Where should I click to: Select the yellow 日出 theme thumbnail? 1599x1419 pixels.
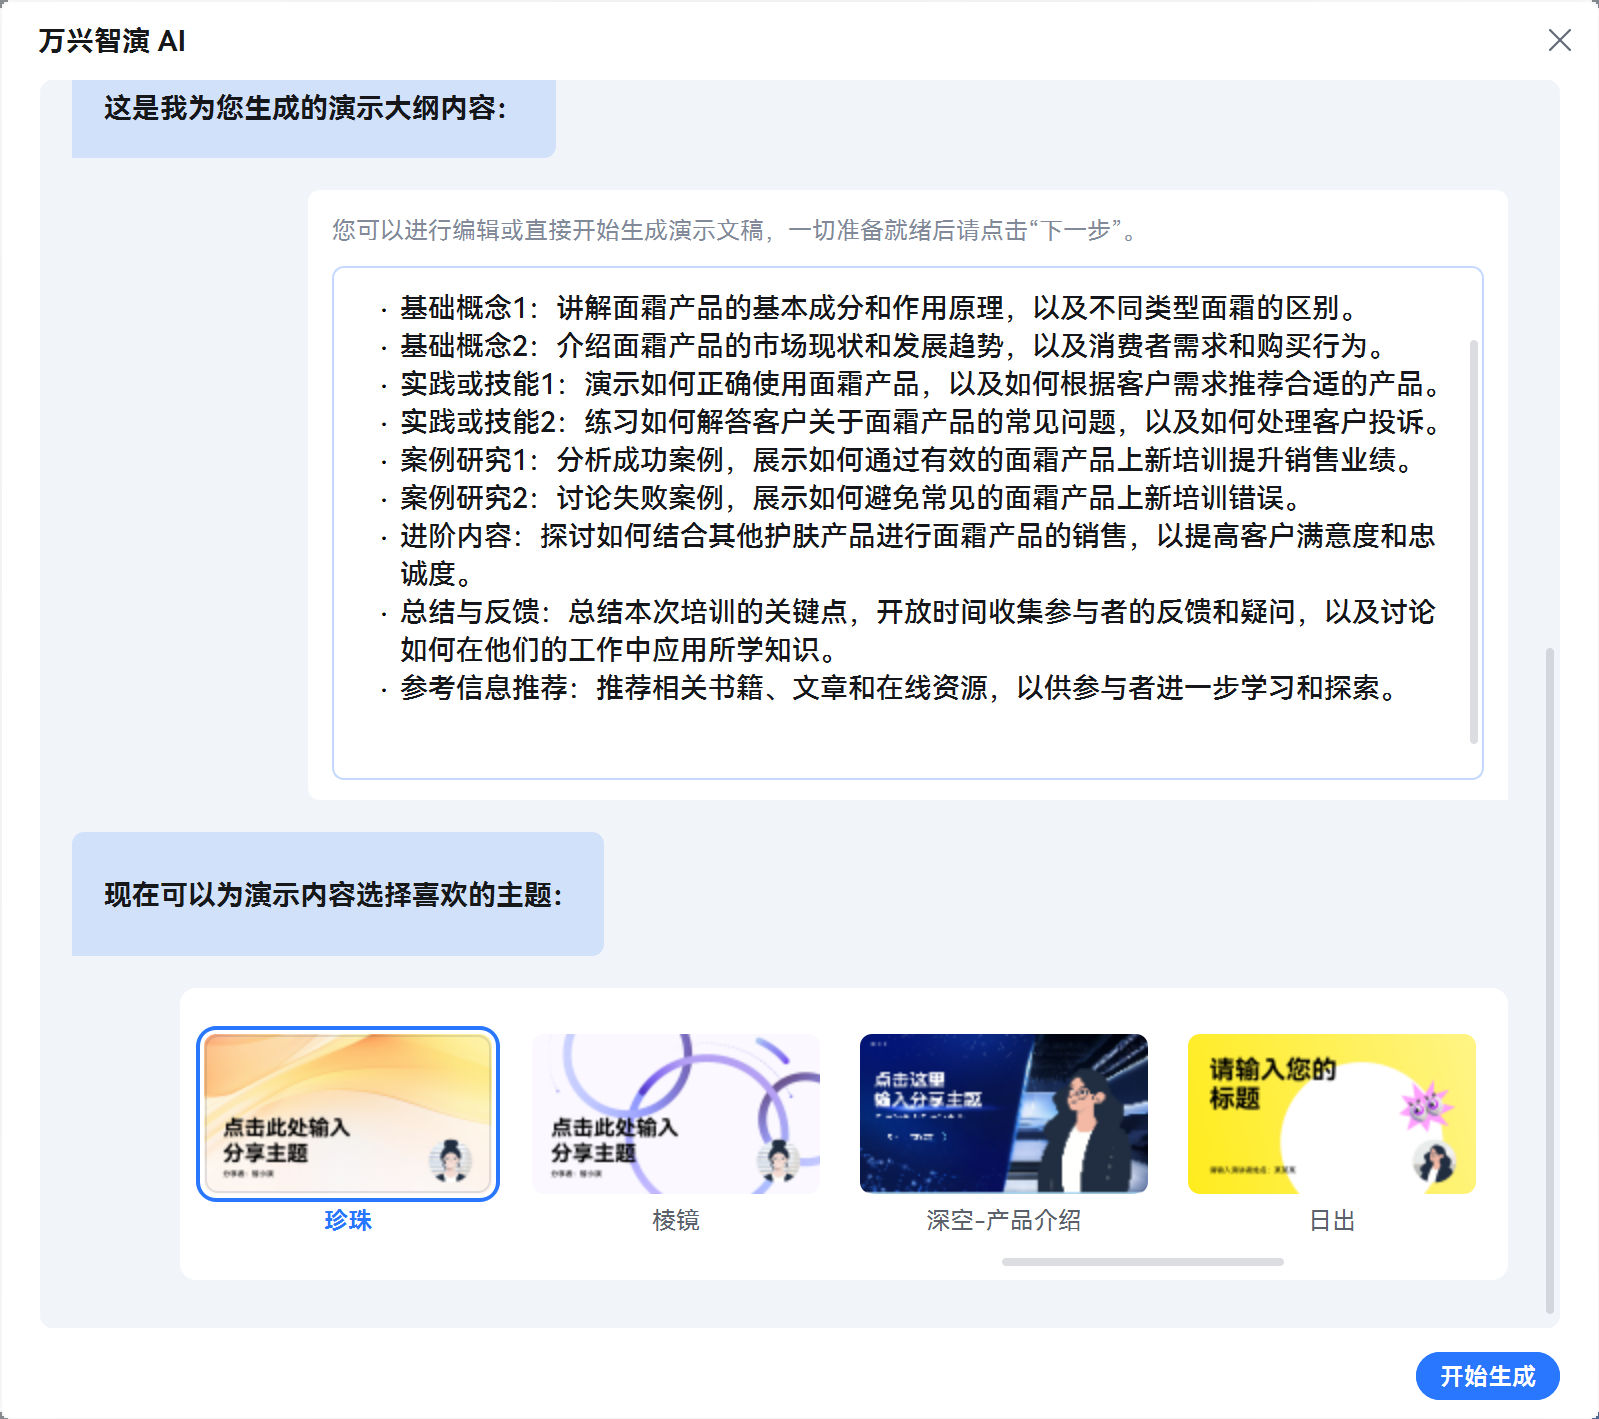click(x=1332, y=1114)
